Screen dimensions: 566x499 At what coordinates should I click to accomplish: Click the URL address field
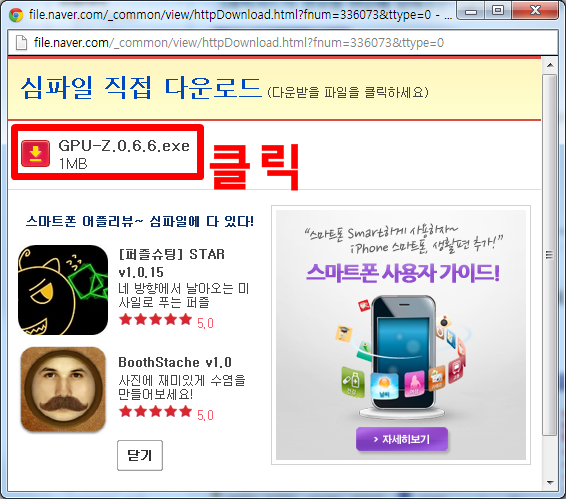(282, 43)
